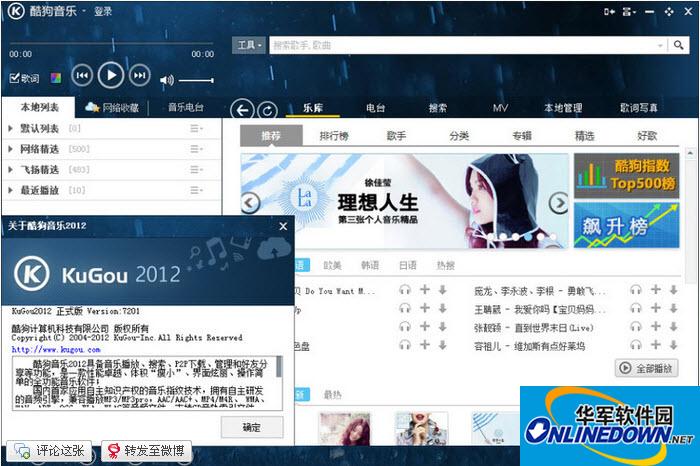Select the 日语 language filter
Image resolution: width=700 pixels, height=466 pixels.
click(408, 266)
